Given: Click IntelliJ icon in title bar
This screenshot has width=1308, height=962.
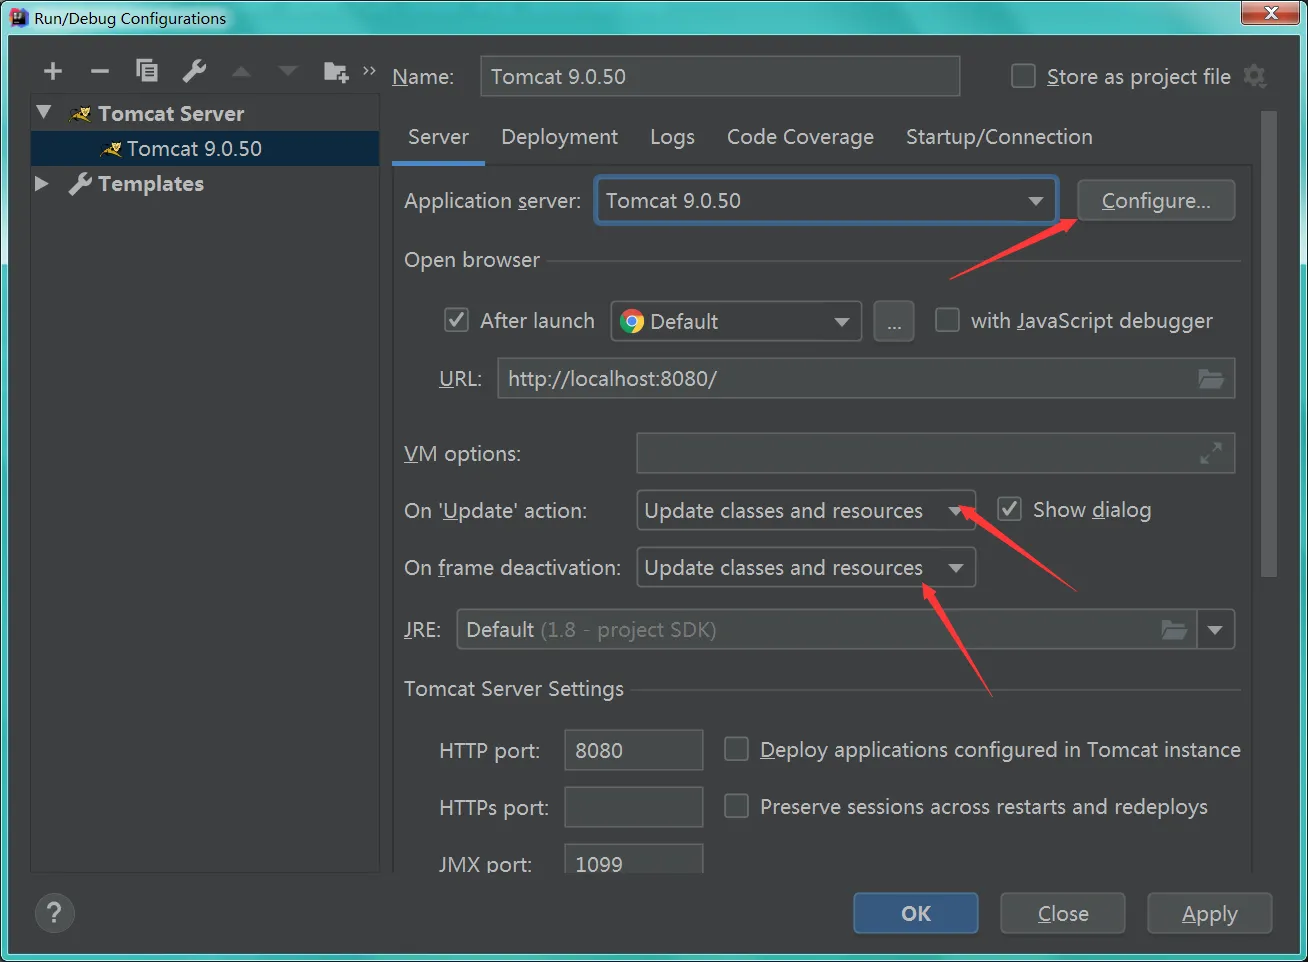Looking at the screenshot, I should click(18, 18).
